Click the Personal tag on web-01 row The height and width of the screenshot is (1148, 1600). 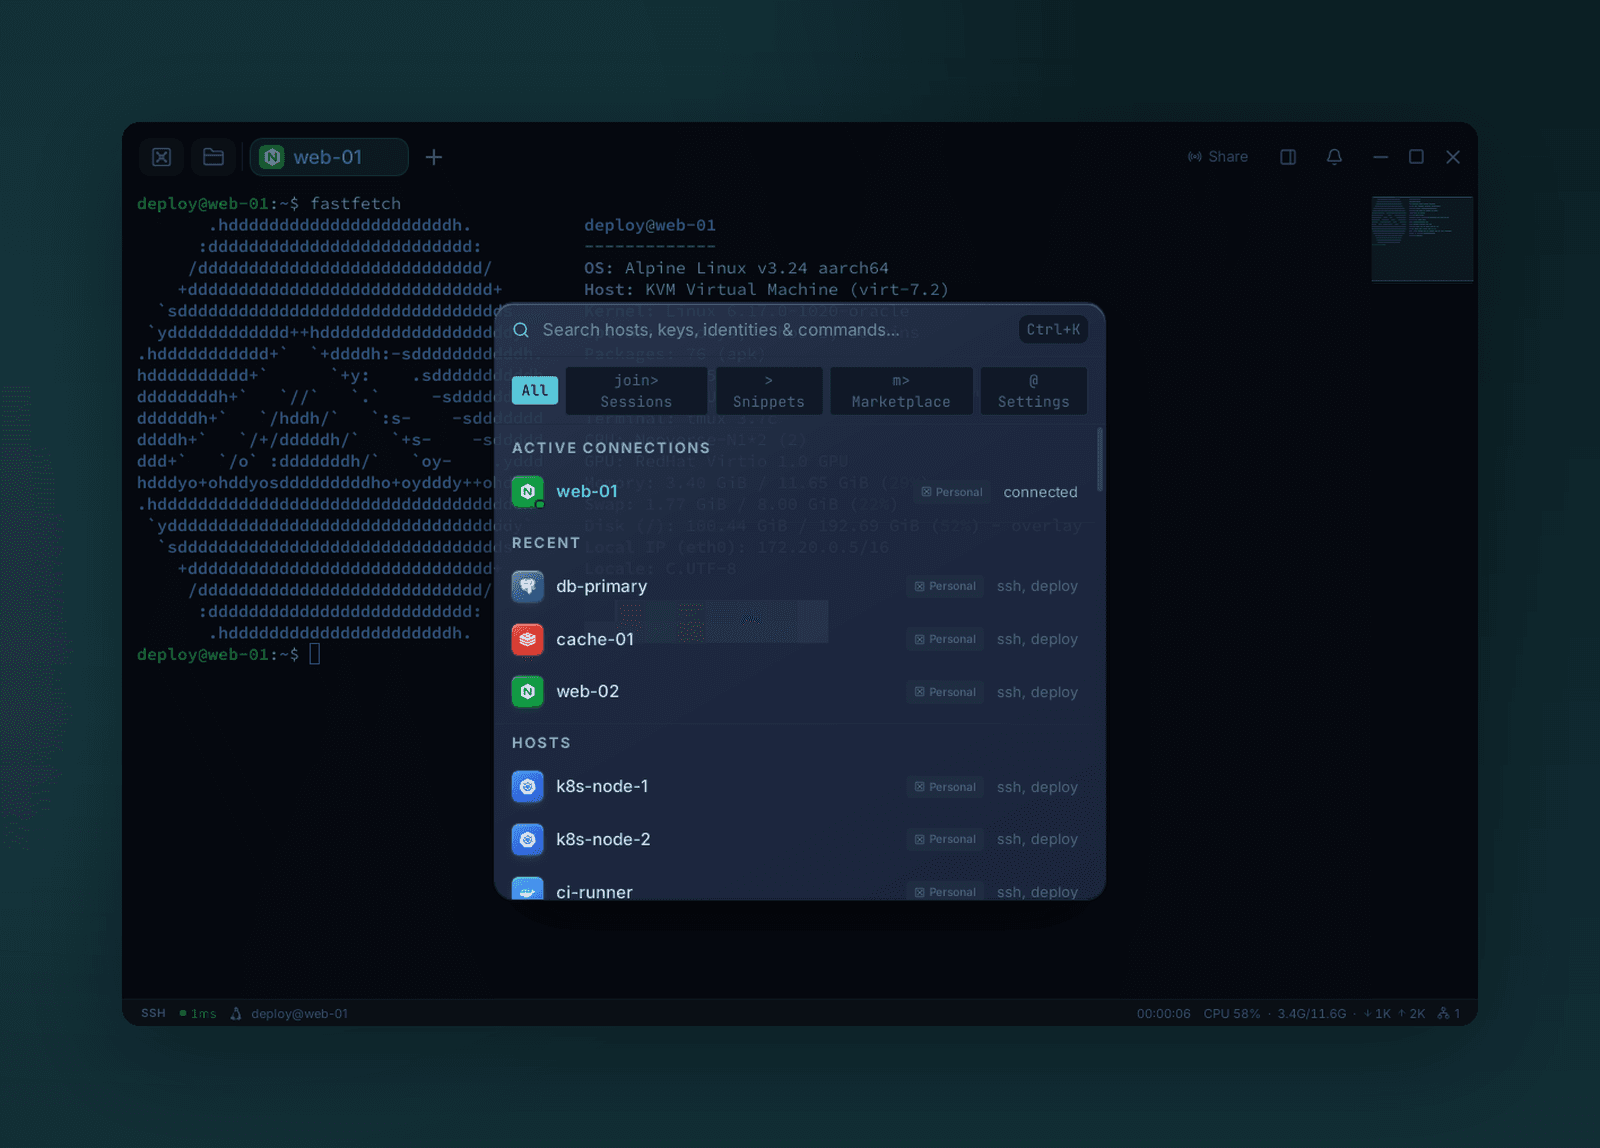952,492
